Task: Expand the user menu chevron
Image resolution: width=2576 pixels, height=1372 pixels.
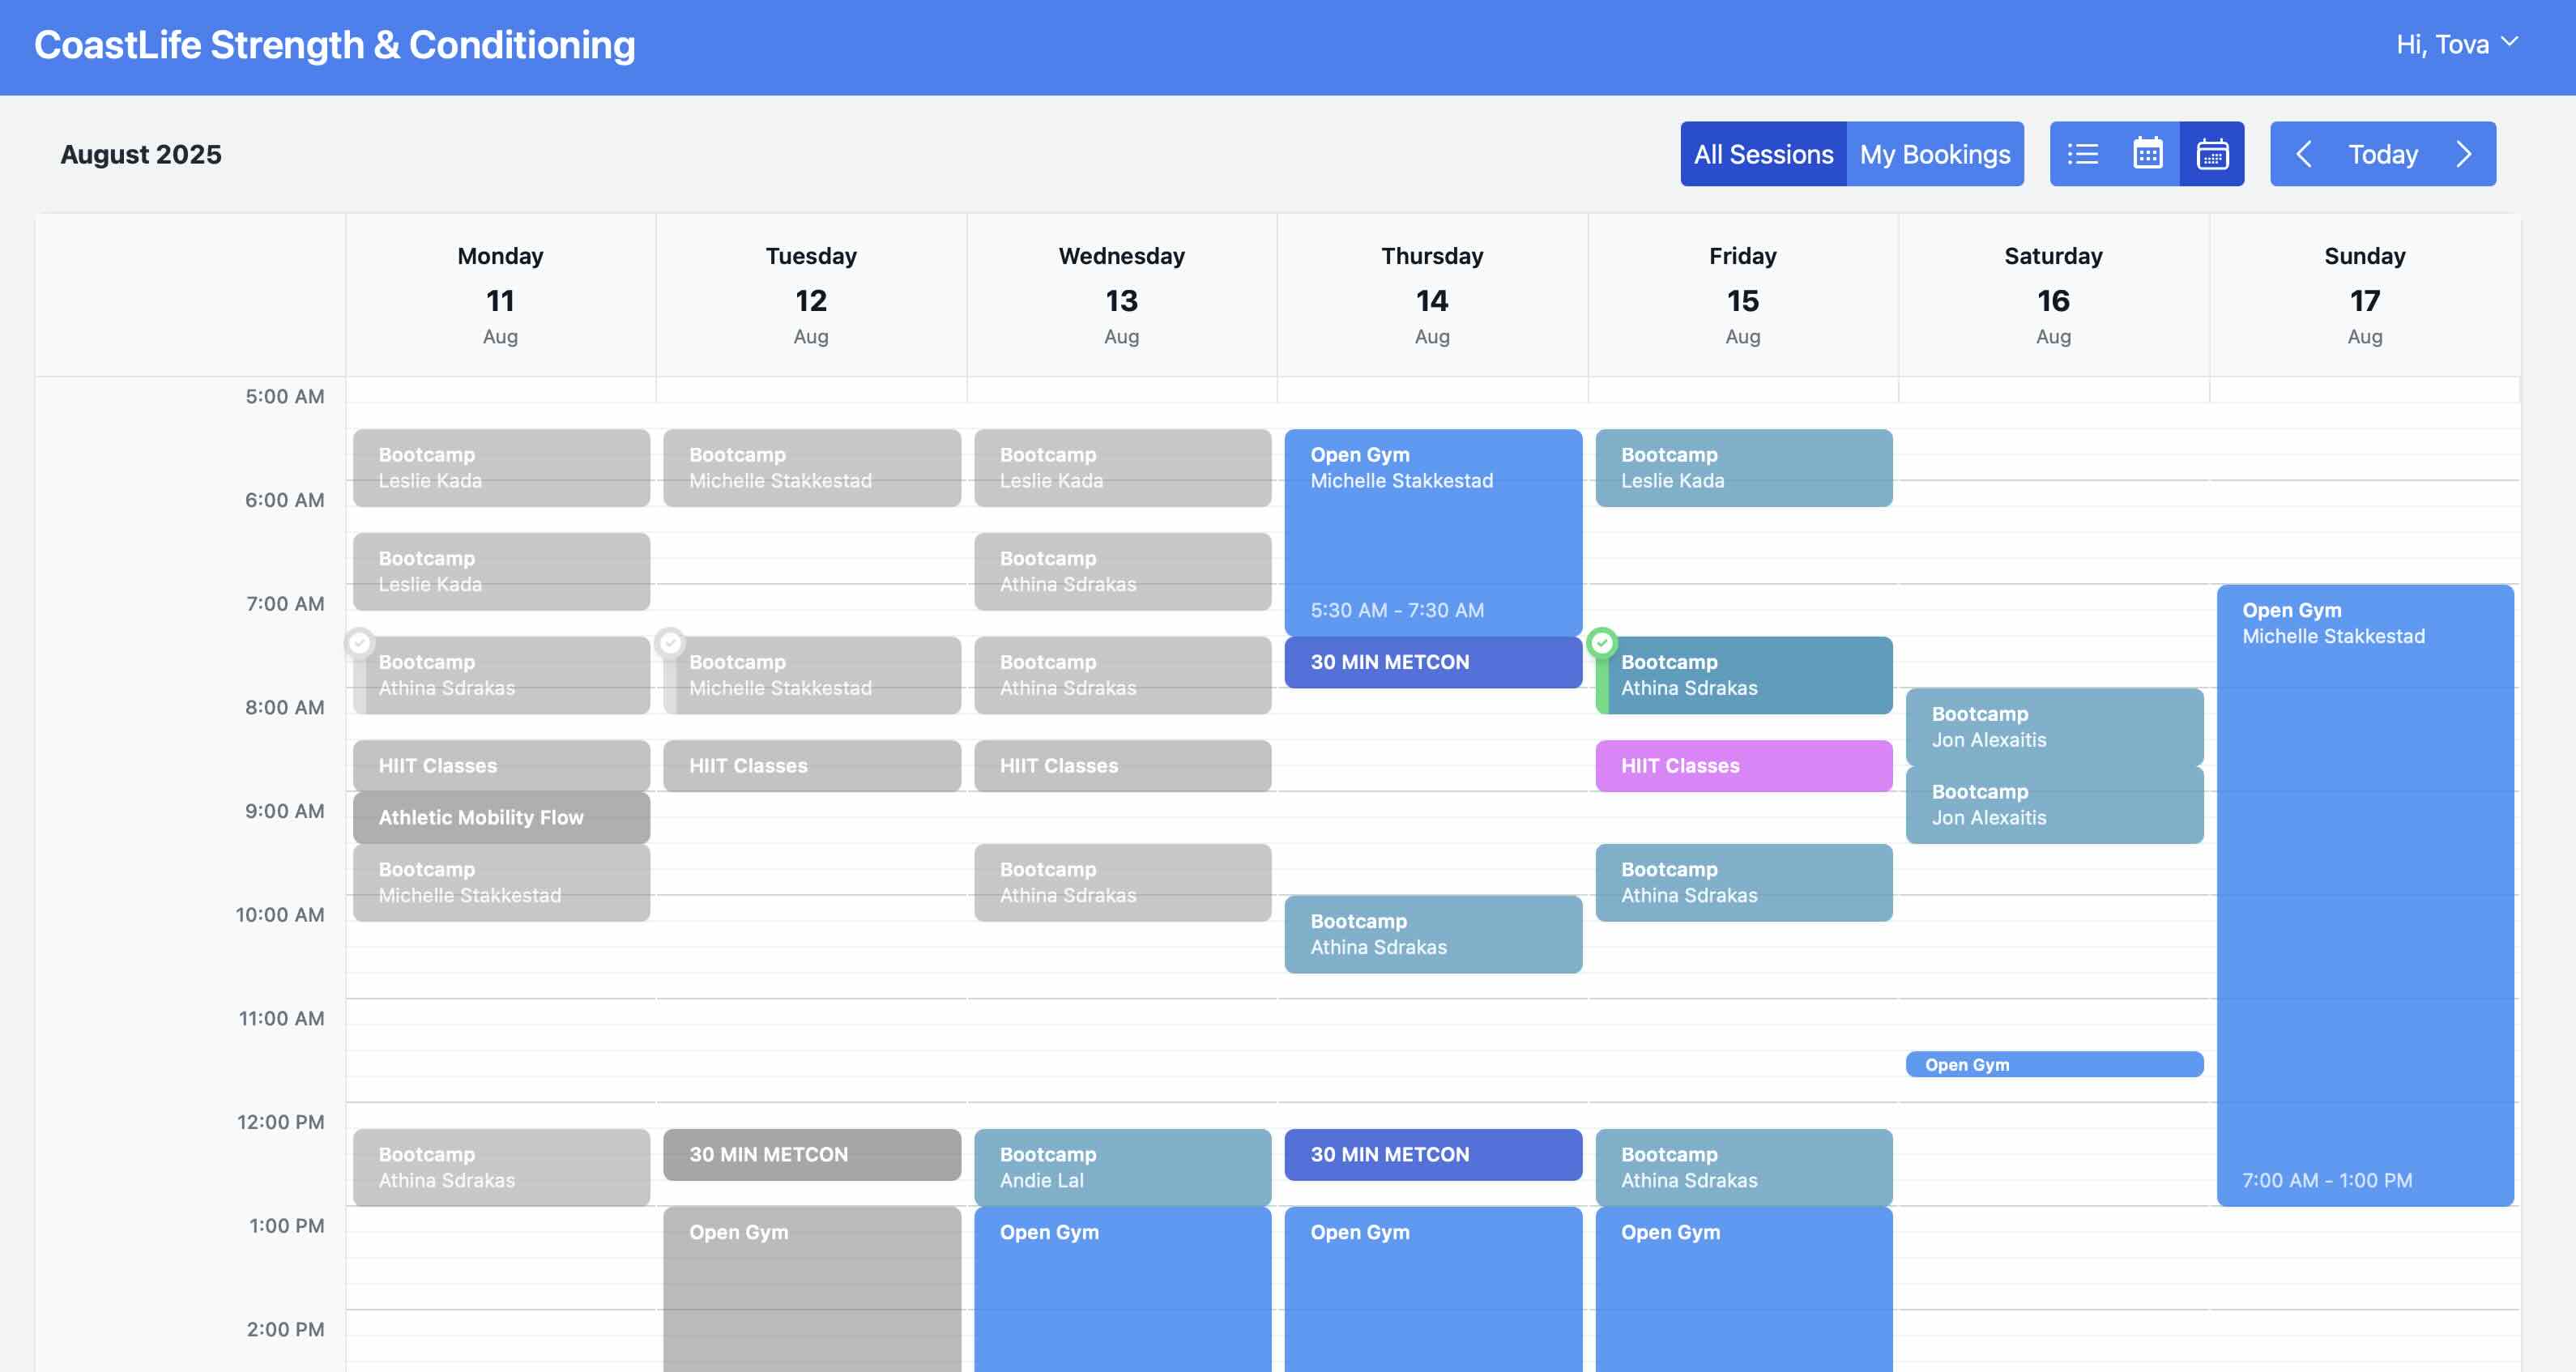Action: (x=2510, y=44)
